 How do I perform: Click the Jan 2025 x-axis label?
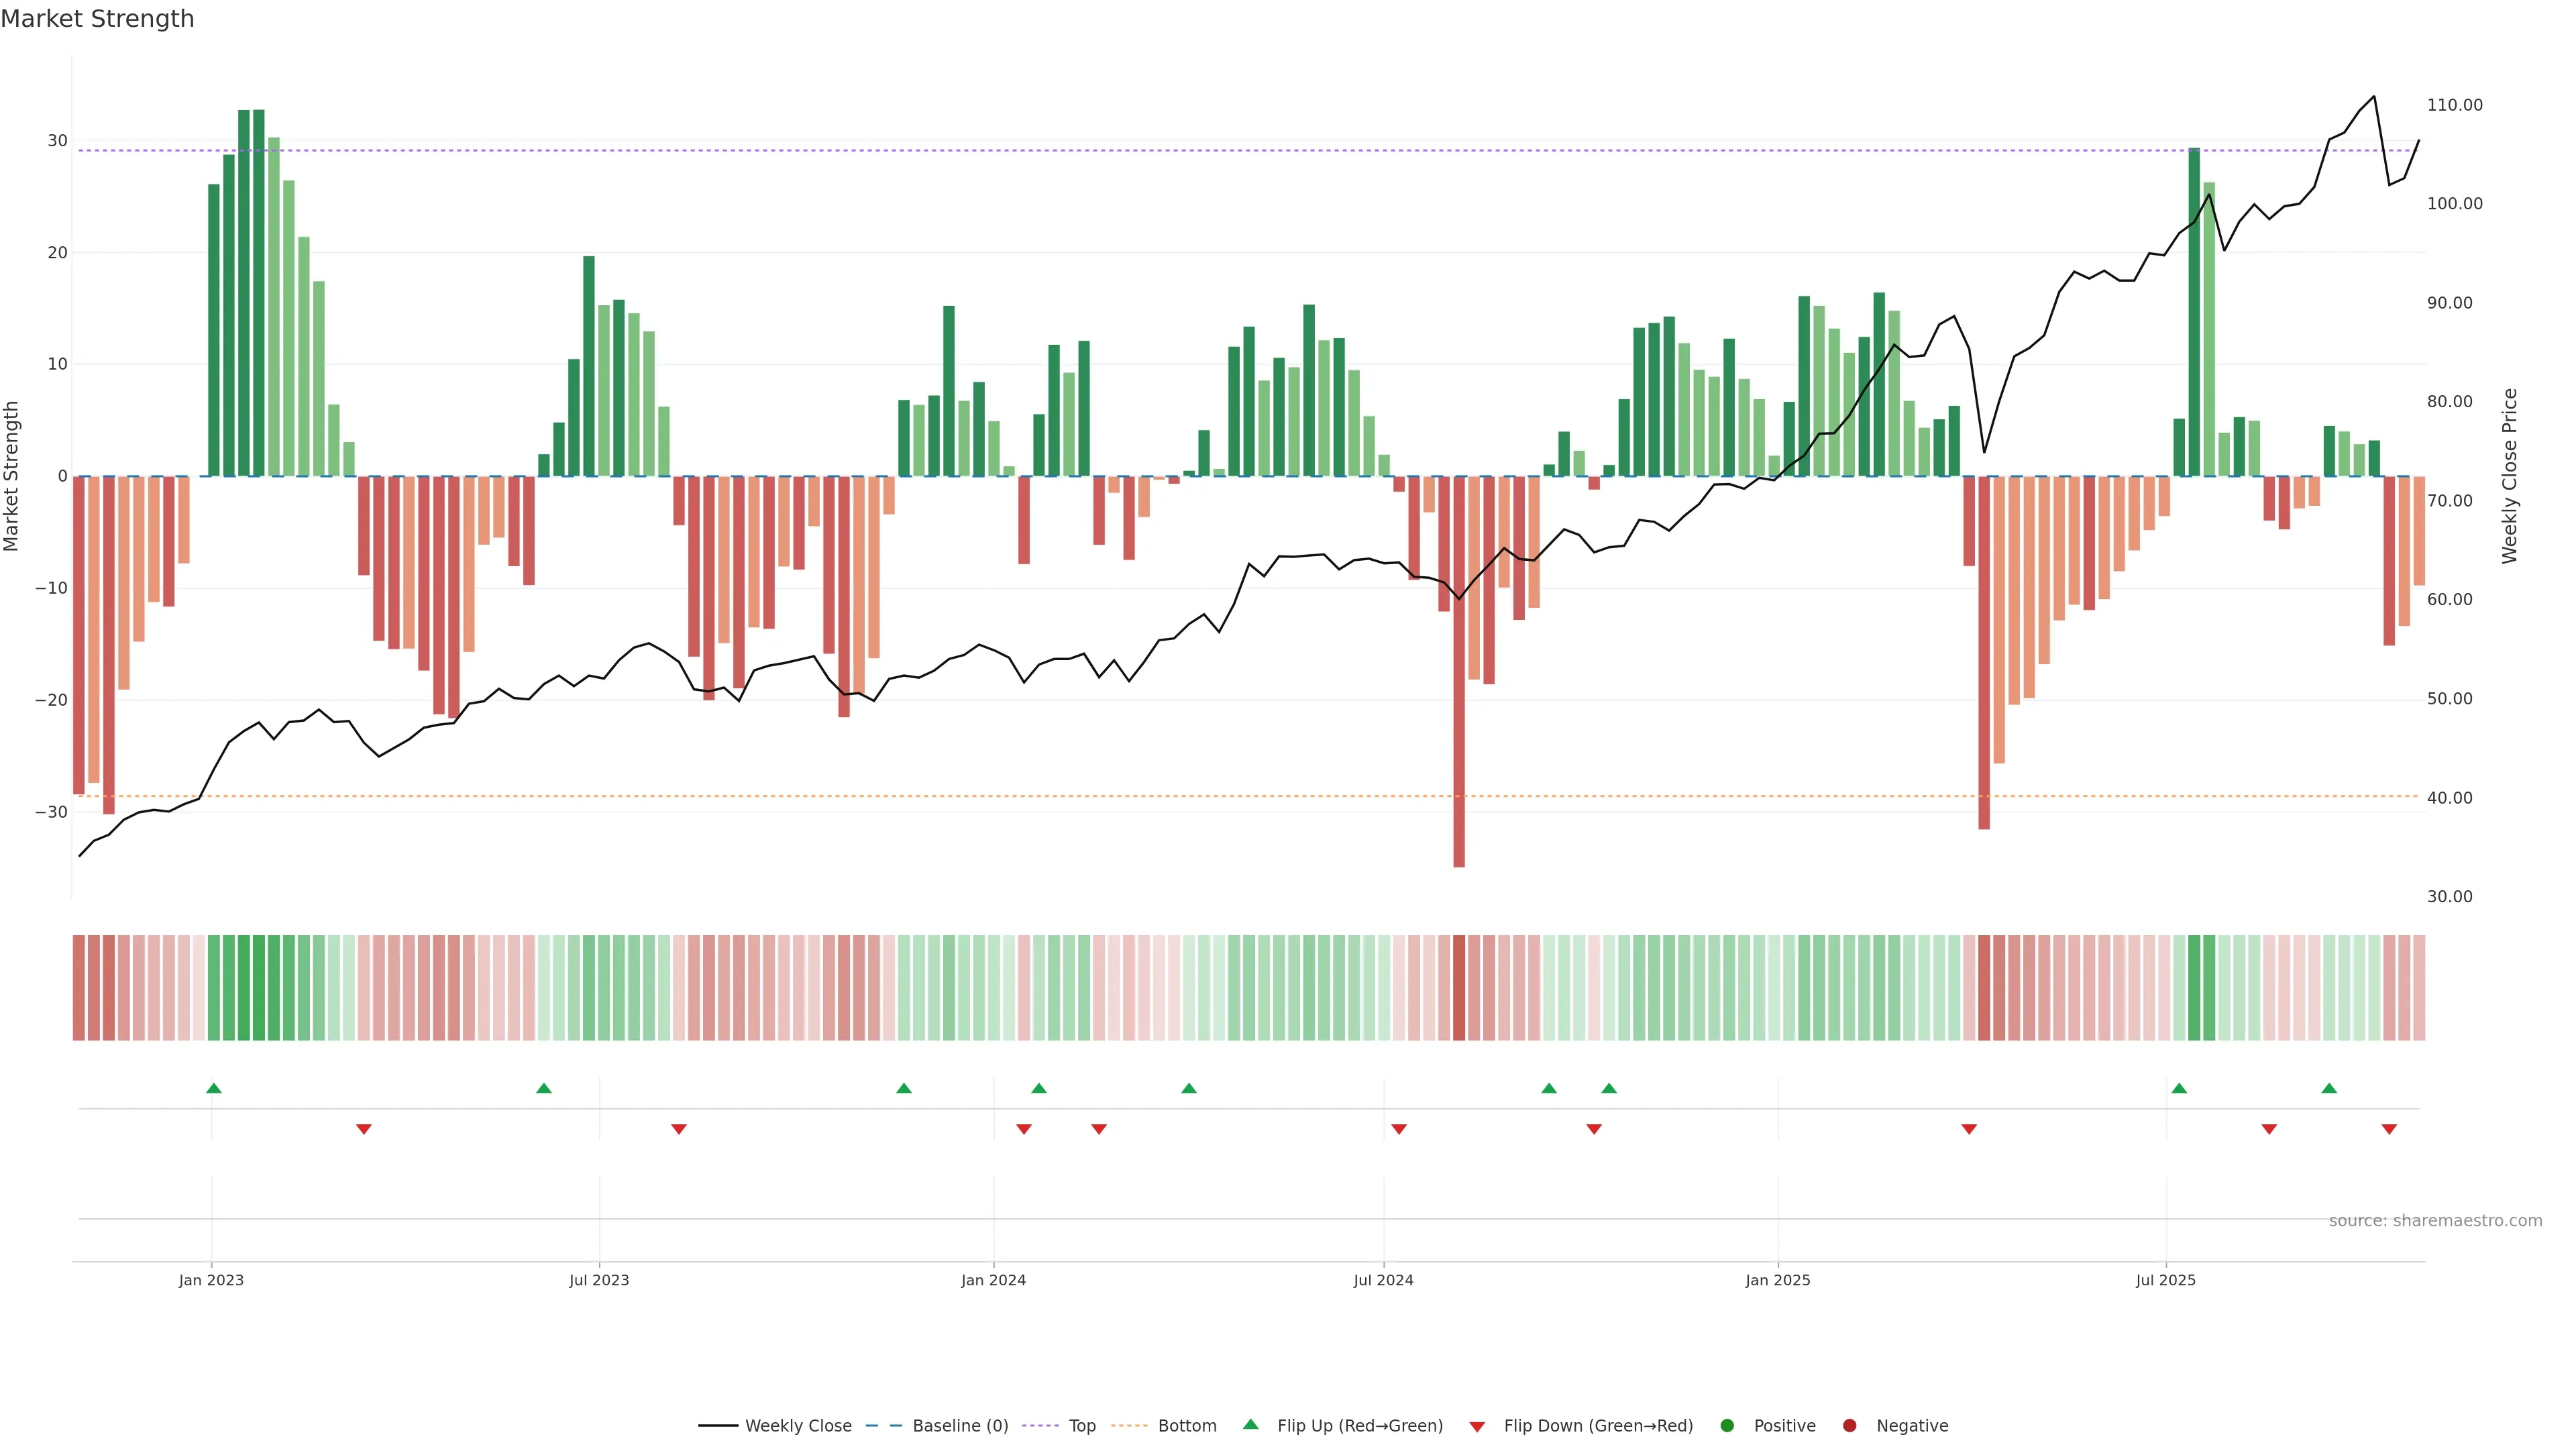point(1777,1280)
